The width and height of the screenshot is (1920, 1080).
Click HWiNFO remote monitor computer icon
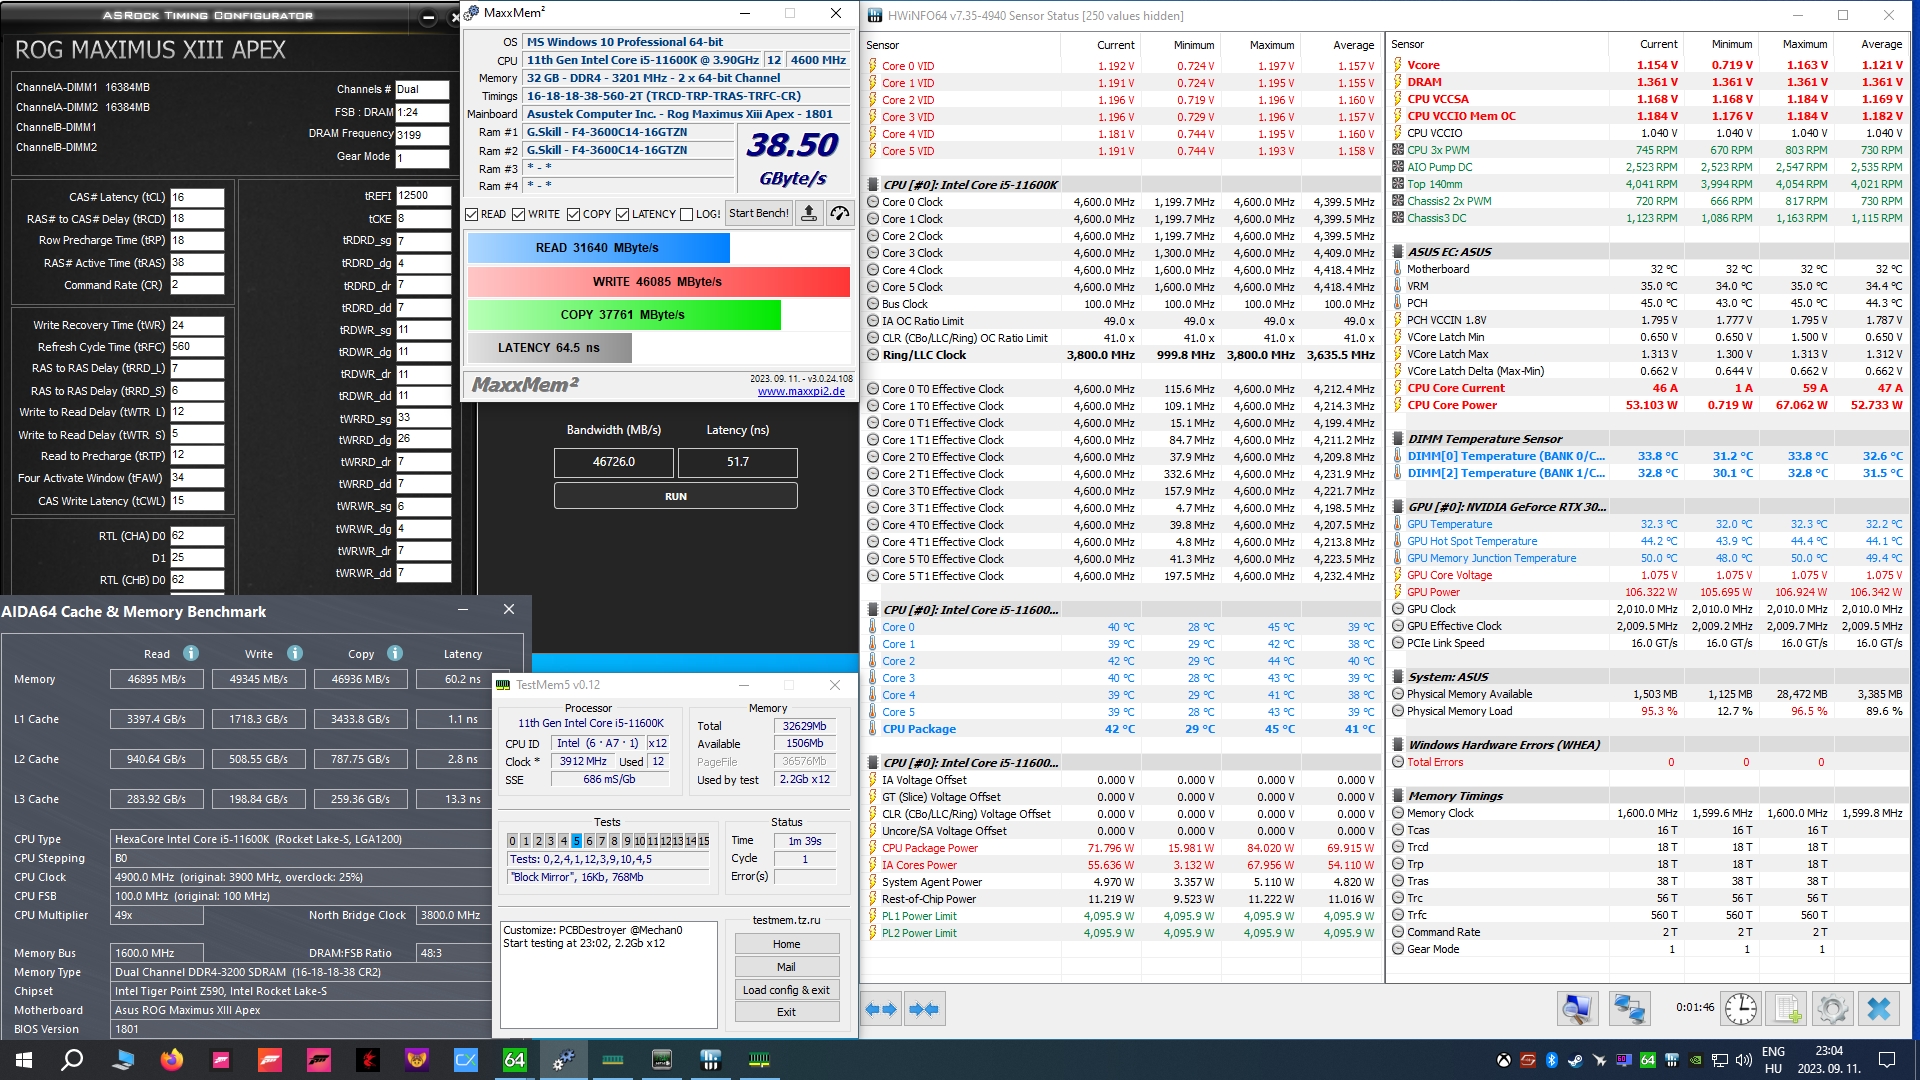pyautogui.click(x=1577, y=1008)
